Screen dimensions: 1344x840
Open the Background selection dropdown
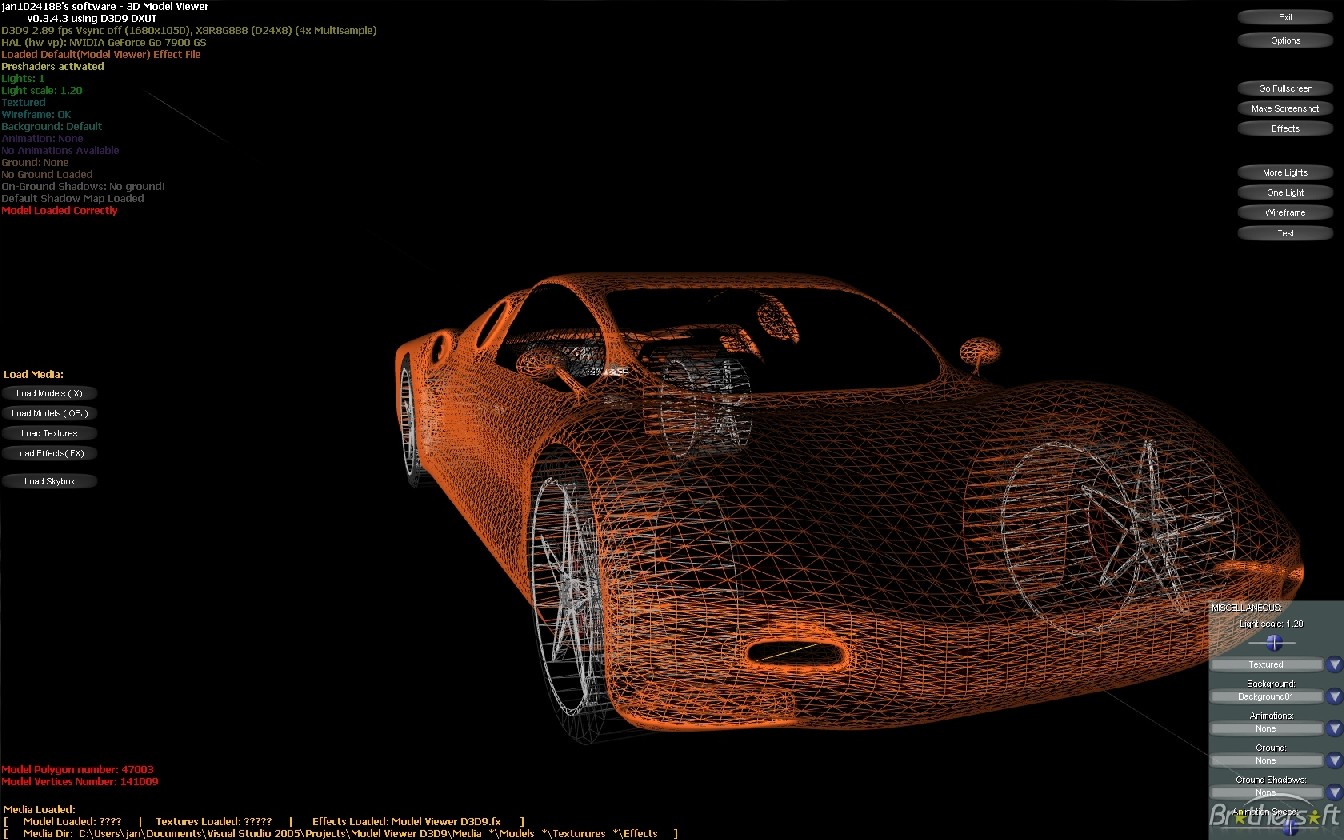pos(1266,696)
